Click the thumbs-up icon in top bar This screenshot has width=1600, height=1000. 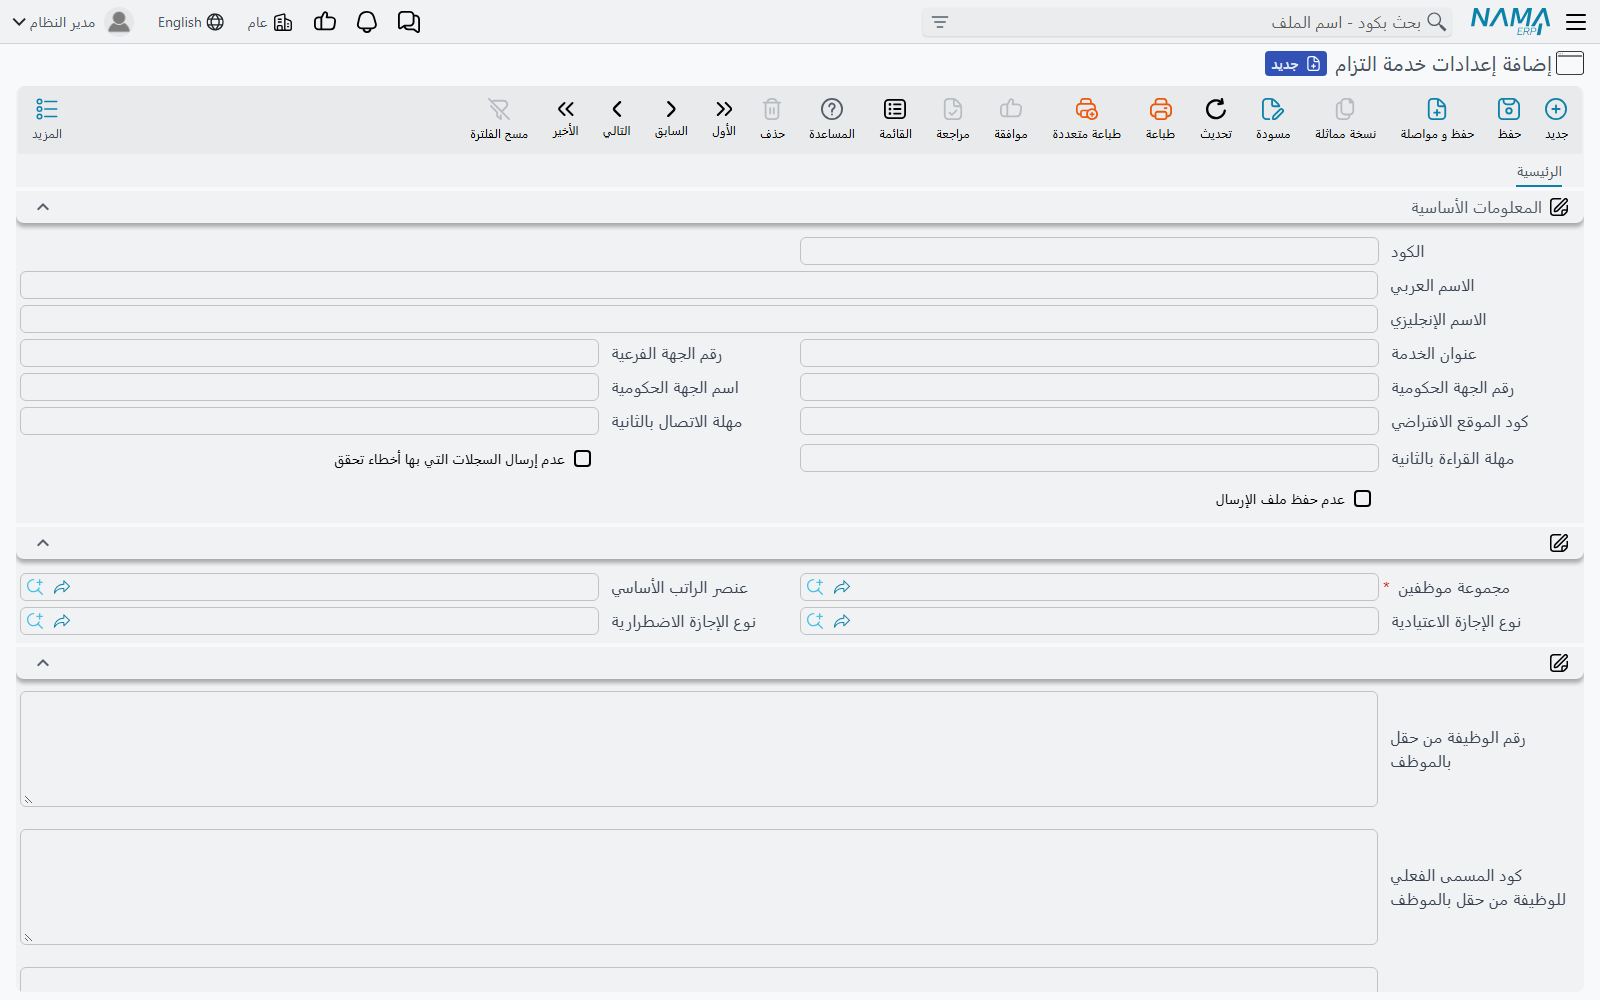coord(325,22)
